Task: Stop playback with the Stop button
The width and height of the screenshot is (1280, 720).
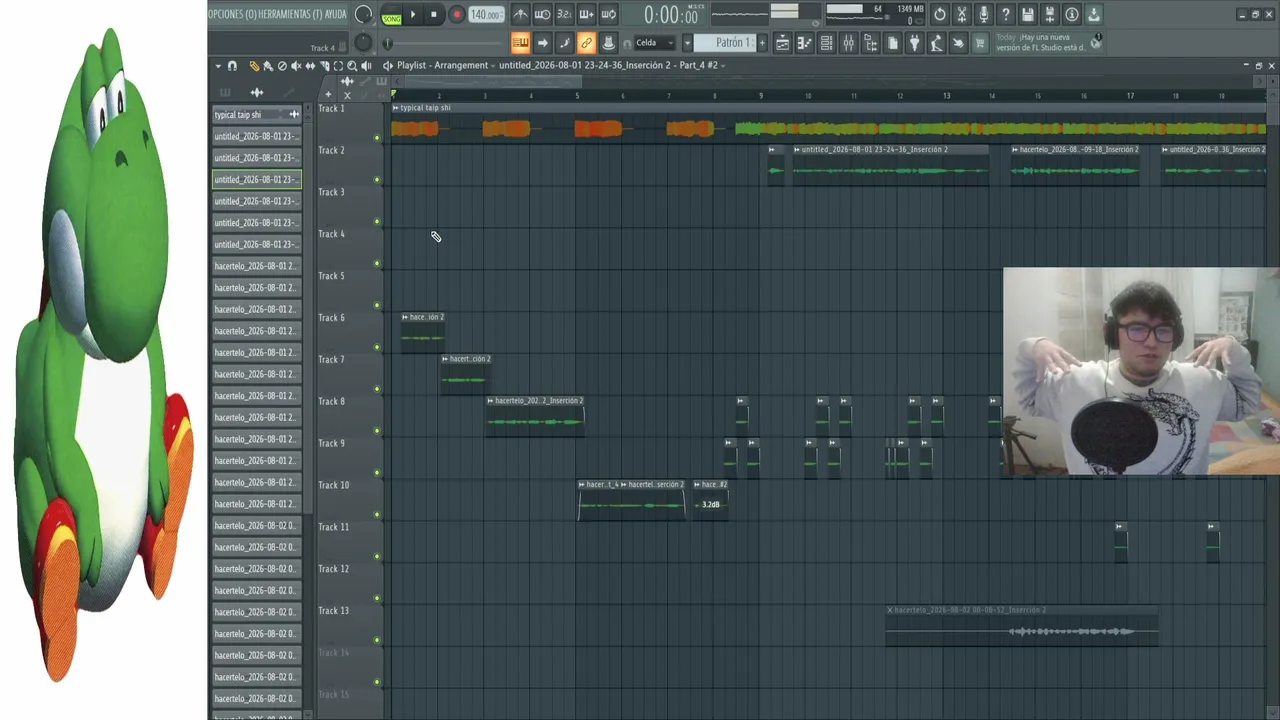Action: click(x=434, y=14)
